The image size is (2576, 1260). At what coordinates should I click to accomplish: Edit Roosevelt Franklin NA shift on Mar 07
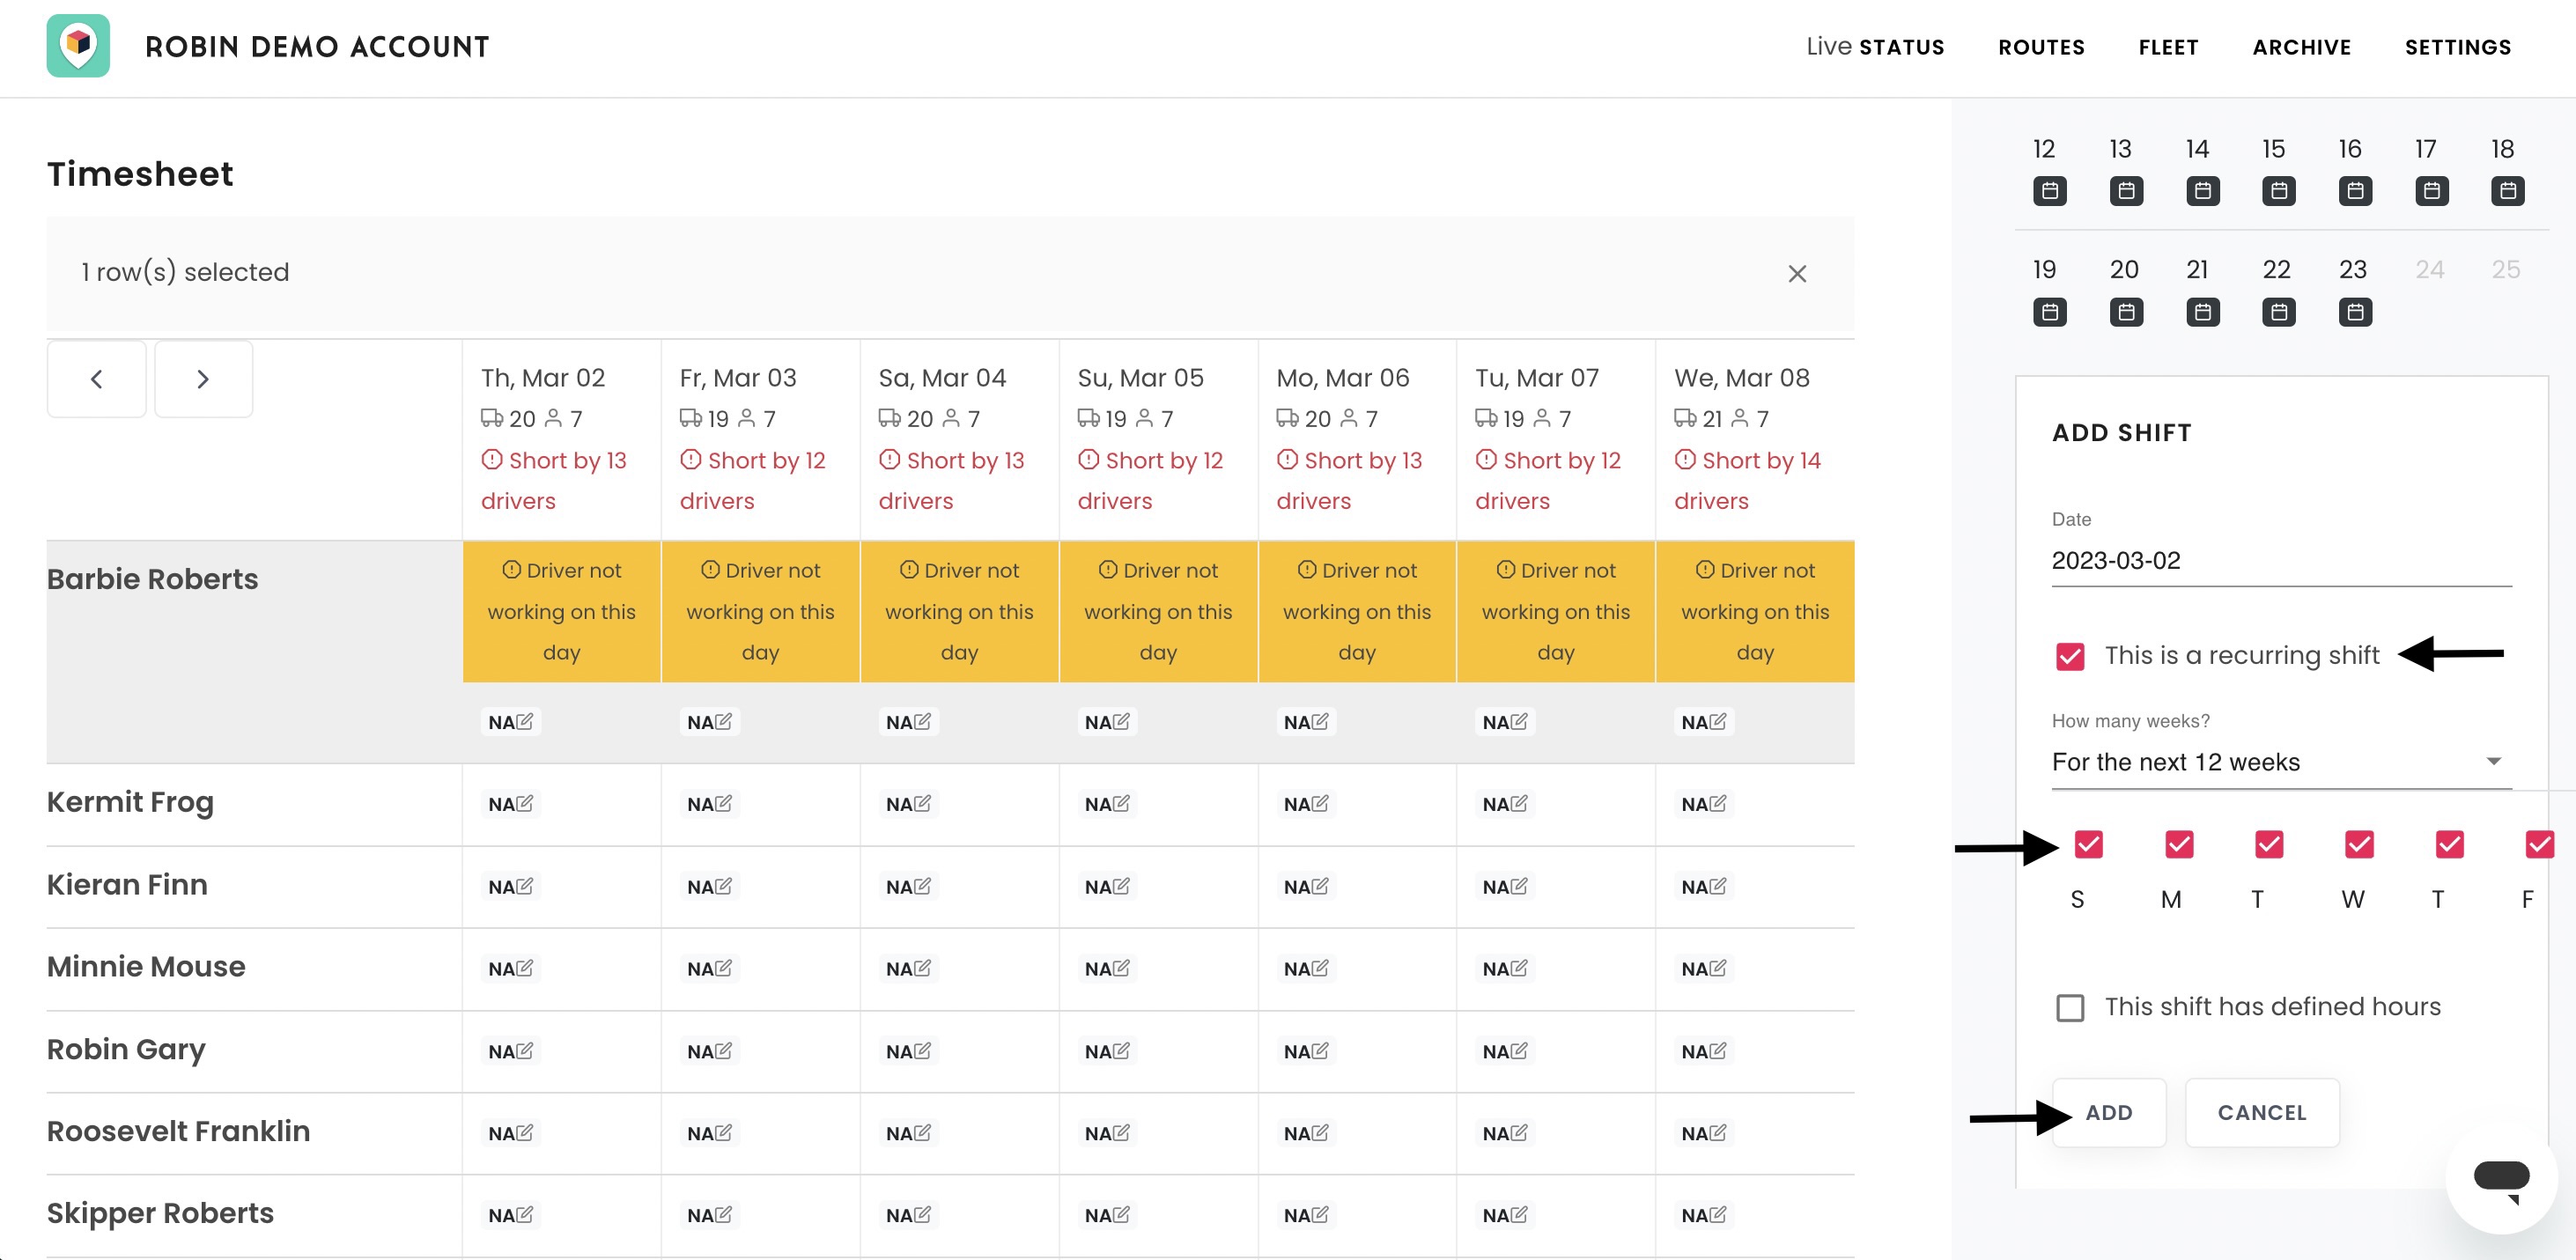pyautogui.click(x=1506, y=1133)
